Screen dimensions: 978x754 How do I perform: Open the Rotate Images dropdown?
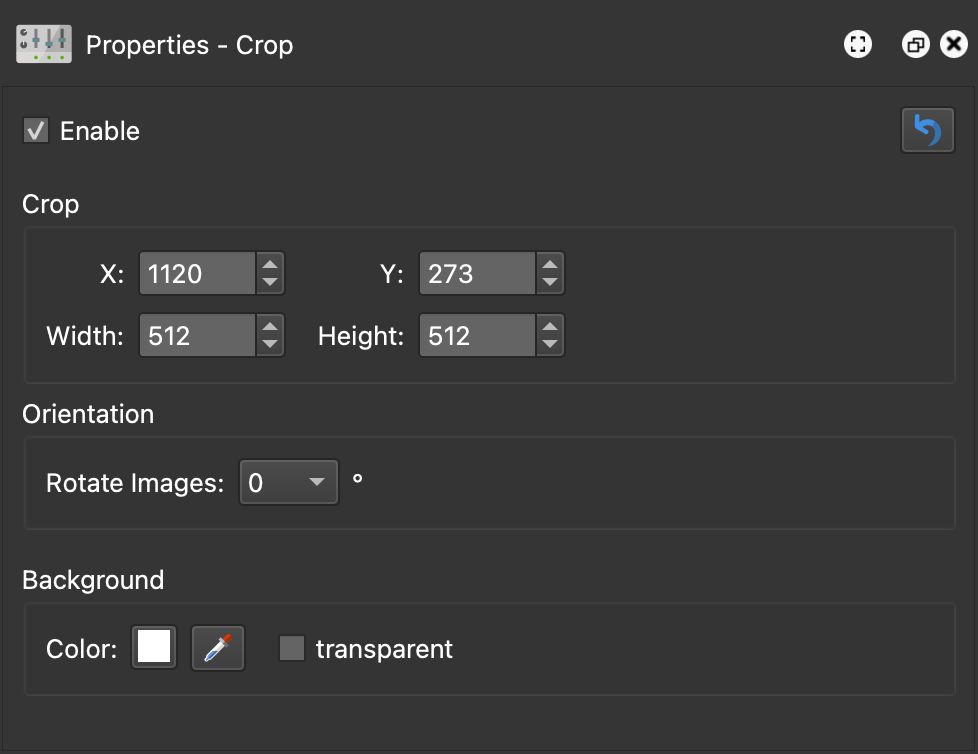tap(288, 481)
